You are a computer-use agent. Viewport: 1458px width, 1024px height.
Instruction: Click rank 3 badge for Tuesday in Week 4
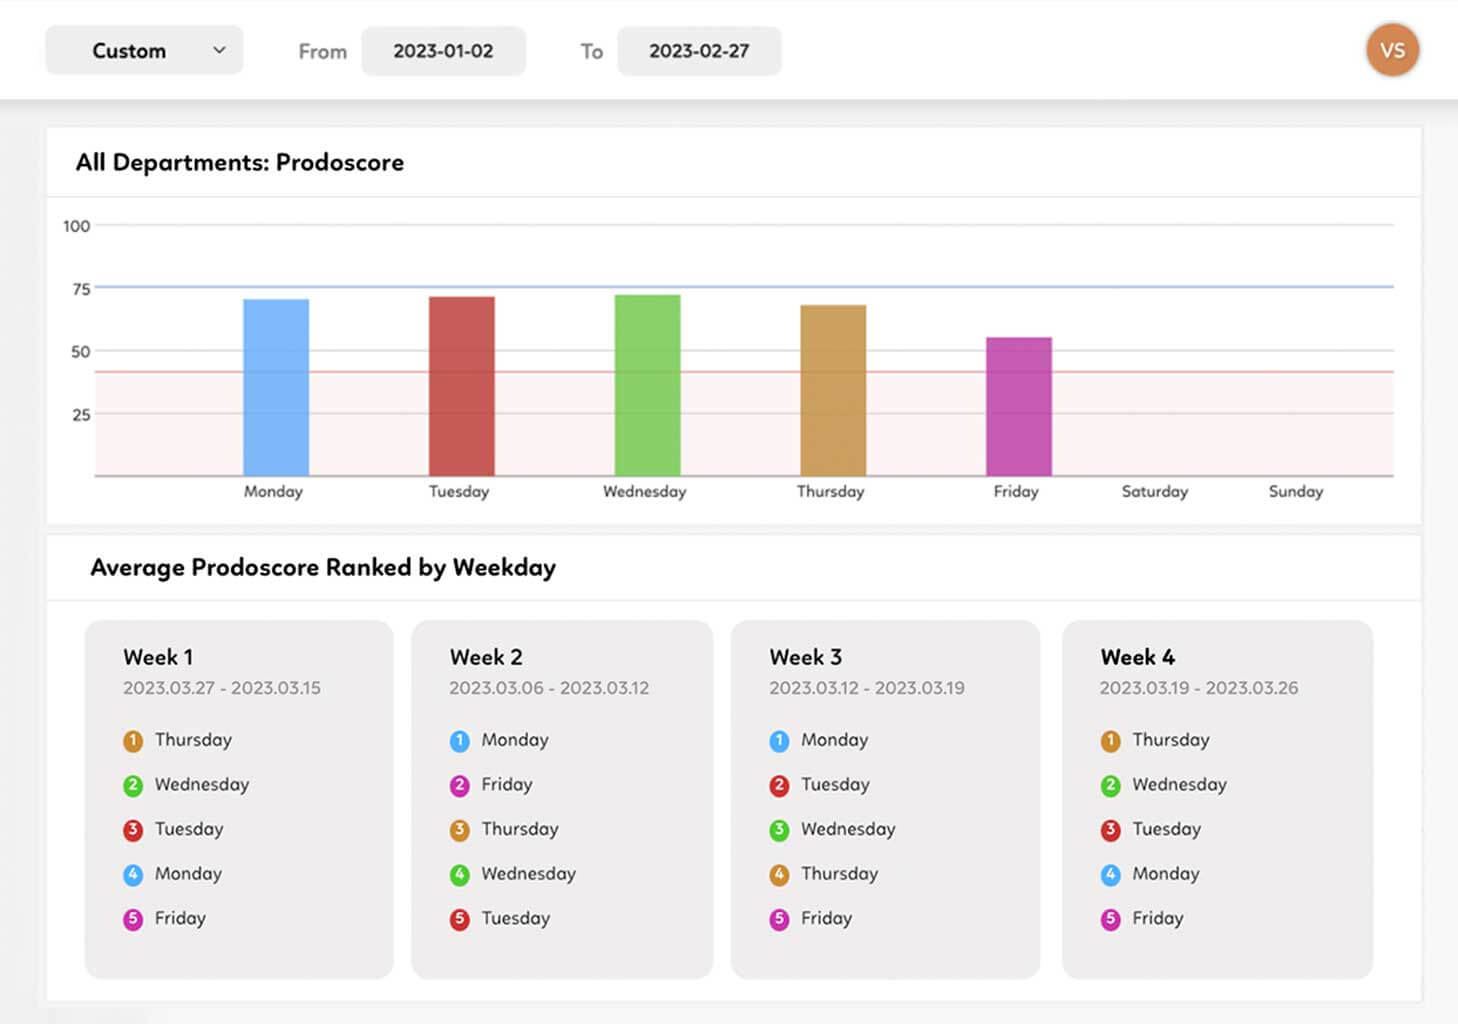1110,830
